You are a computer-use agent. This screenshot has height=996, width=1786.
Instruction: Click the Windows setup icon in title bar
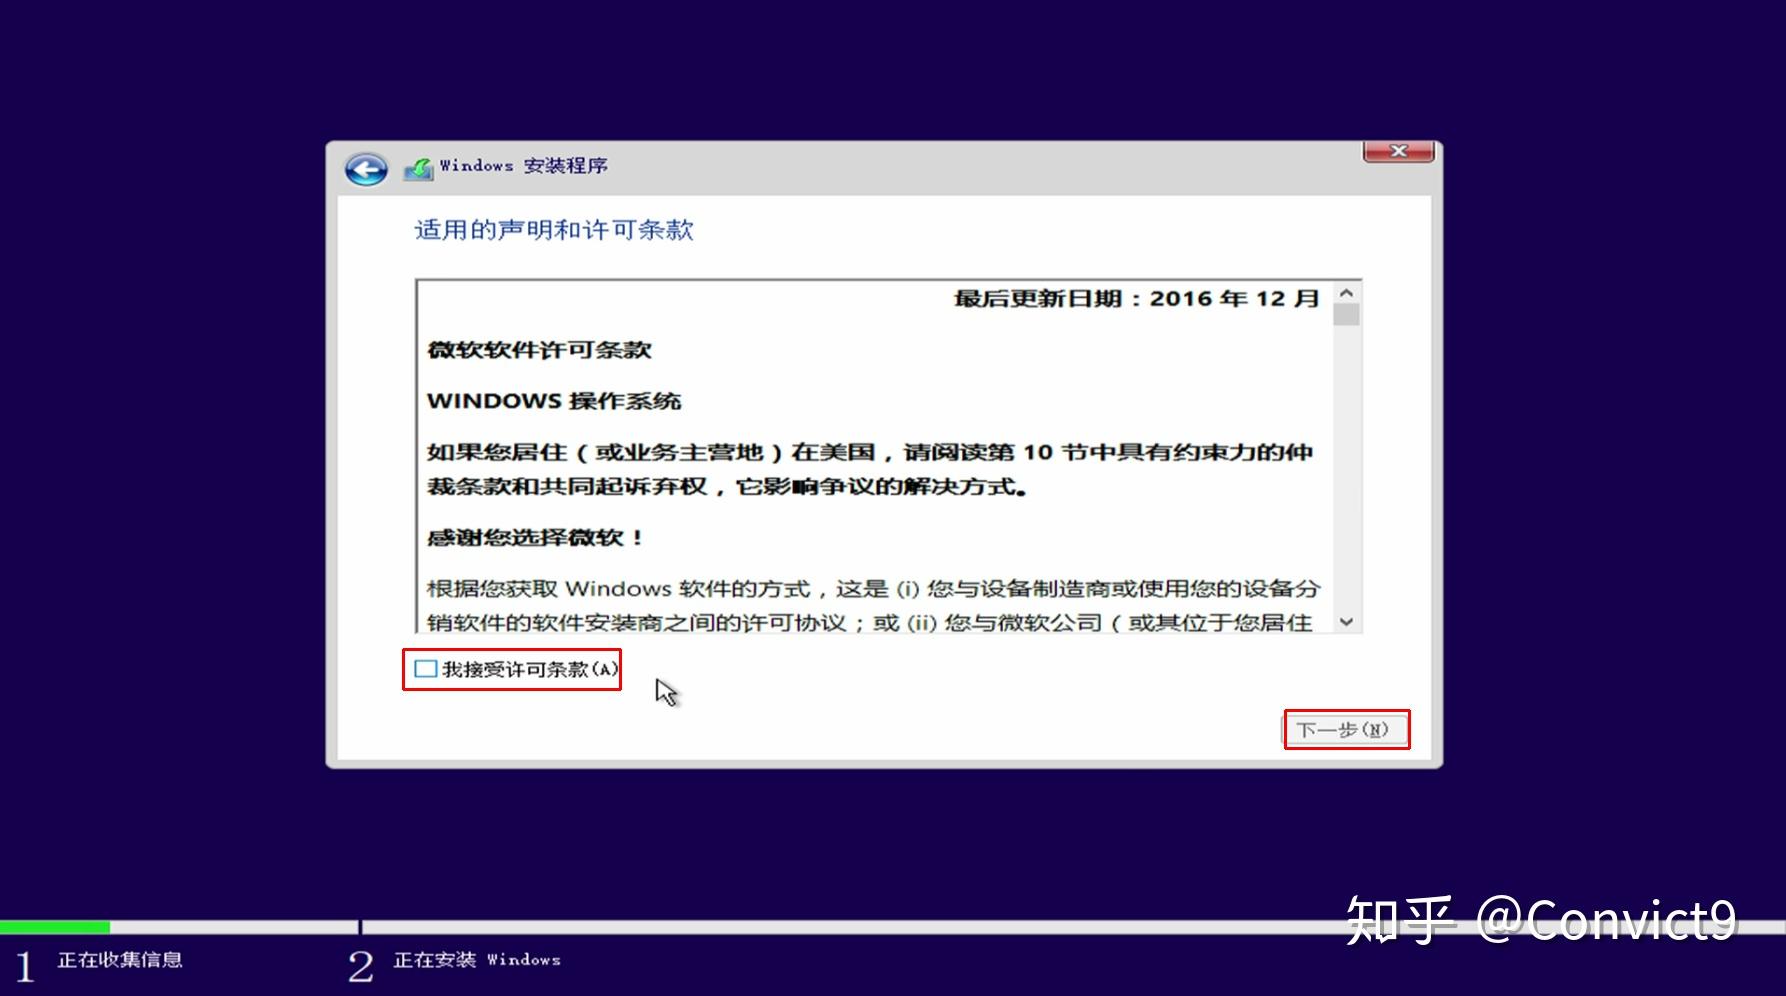click(x=418, y=169)
